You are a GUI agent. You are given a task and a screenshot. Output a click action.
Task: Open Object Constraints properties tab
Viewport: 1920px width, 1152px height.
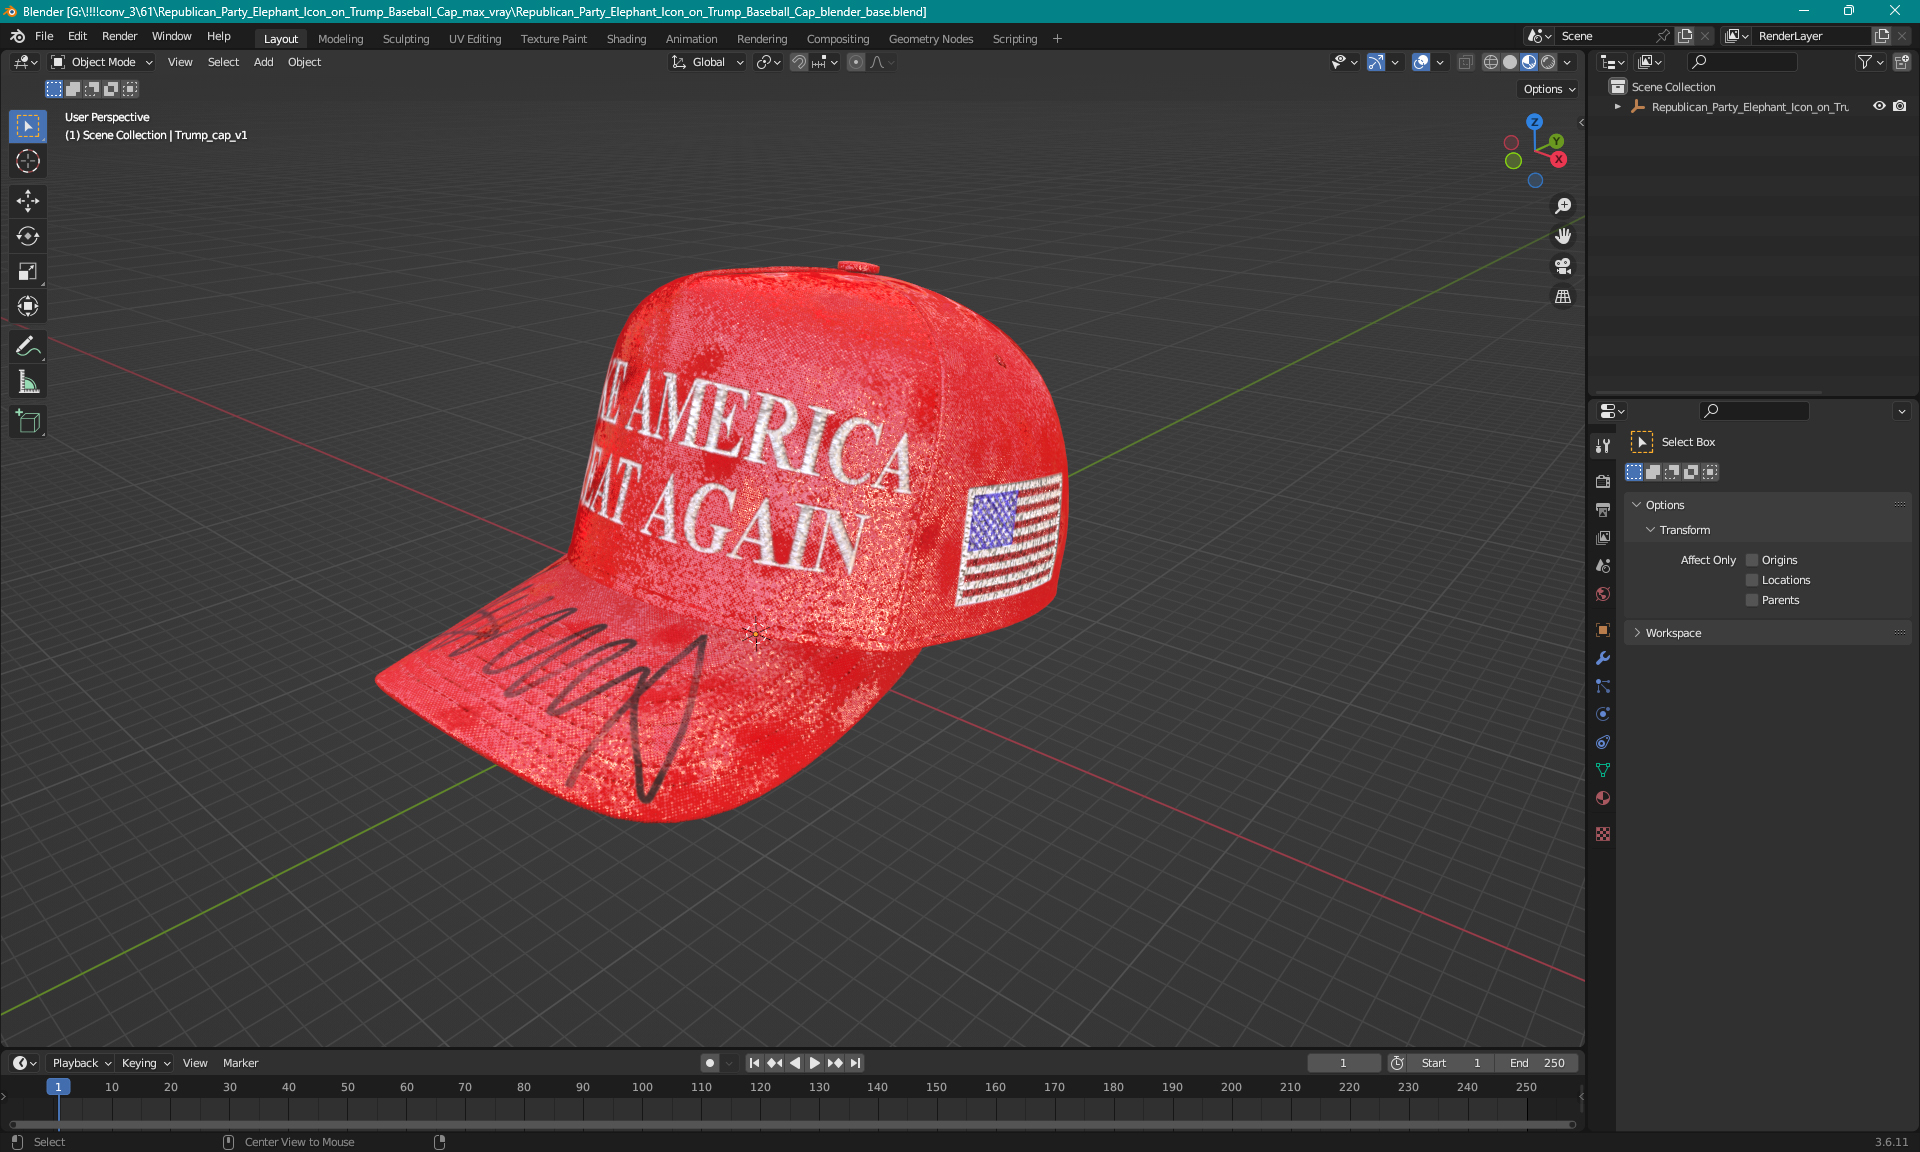(x=1603, y=742)
